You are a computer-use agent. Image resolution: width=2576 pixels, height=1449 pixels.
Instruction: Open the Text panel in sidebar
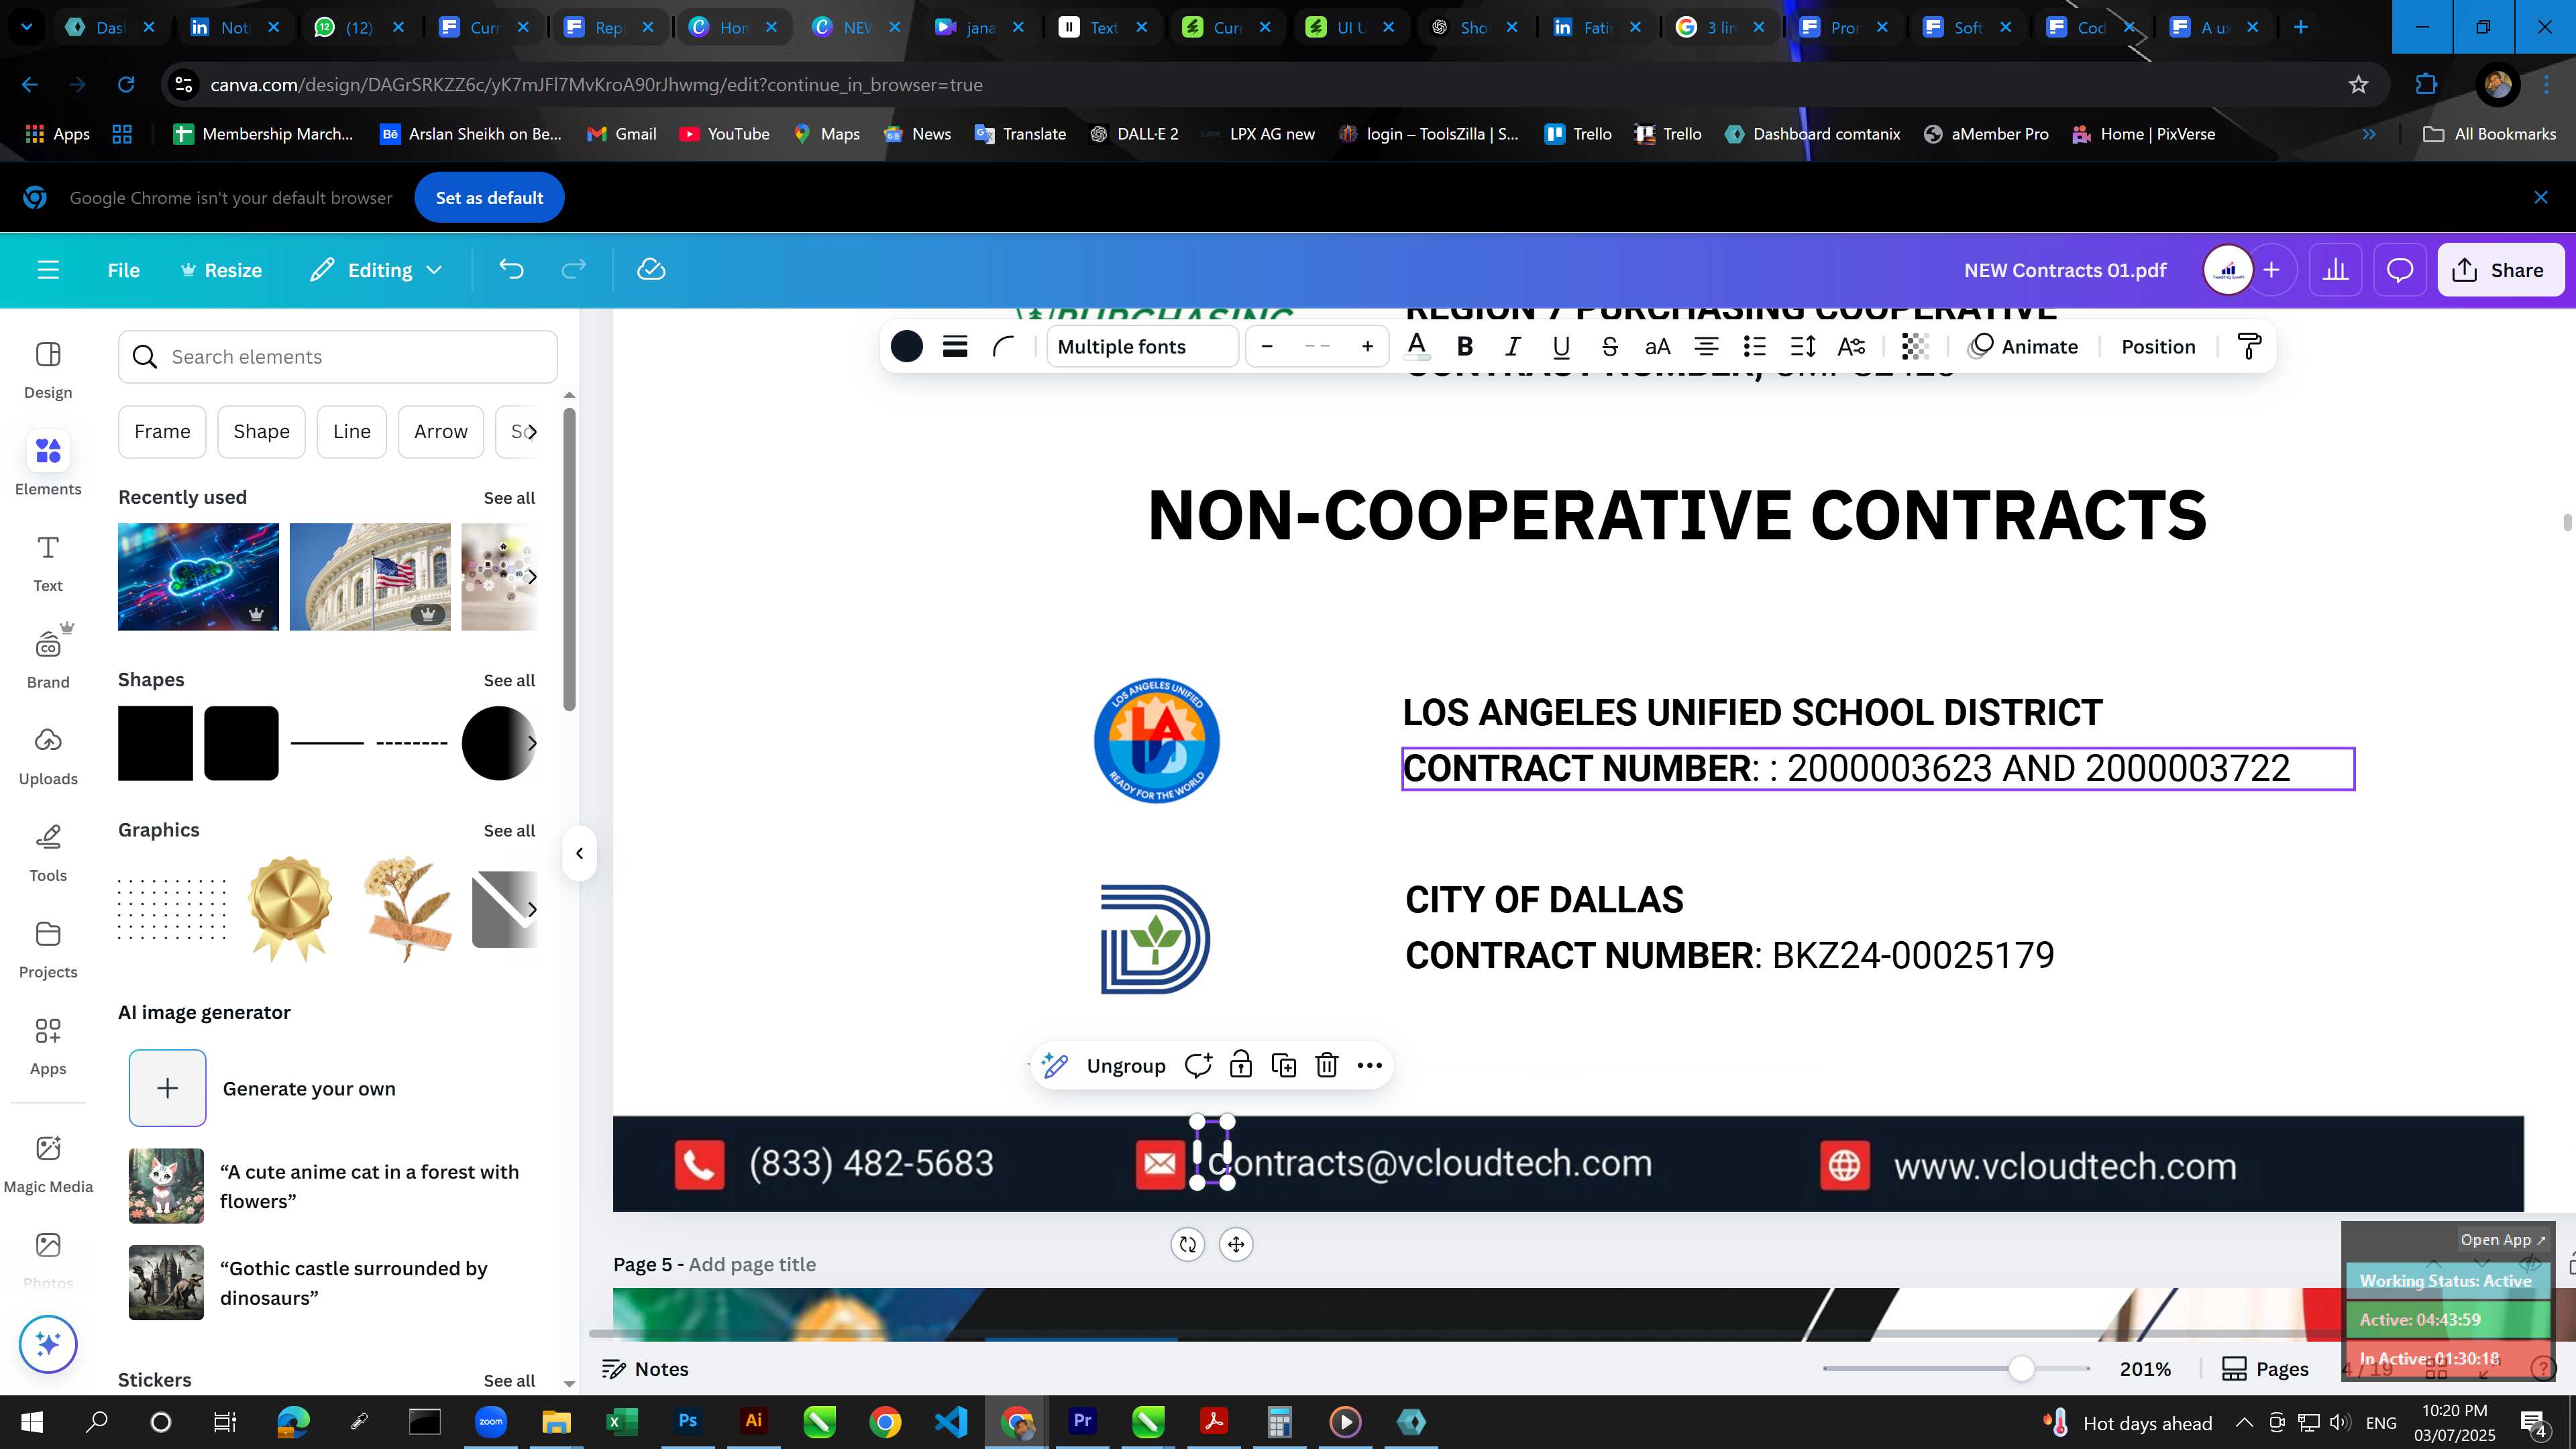pyautogui.click(x=48, y=563)
